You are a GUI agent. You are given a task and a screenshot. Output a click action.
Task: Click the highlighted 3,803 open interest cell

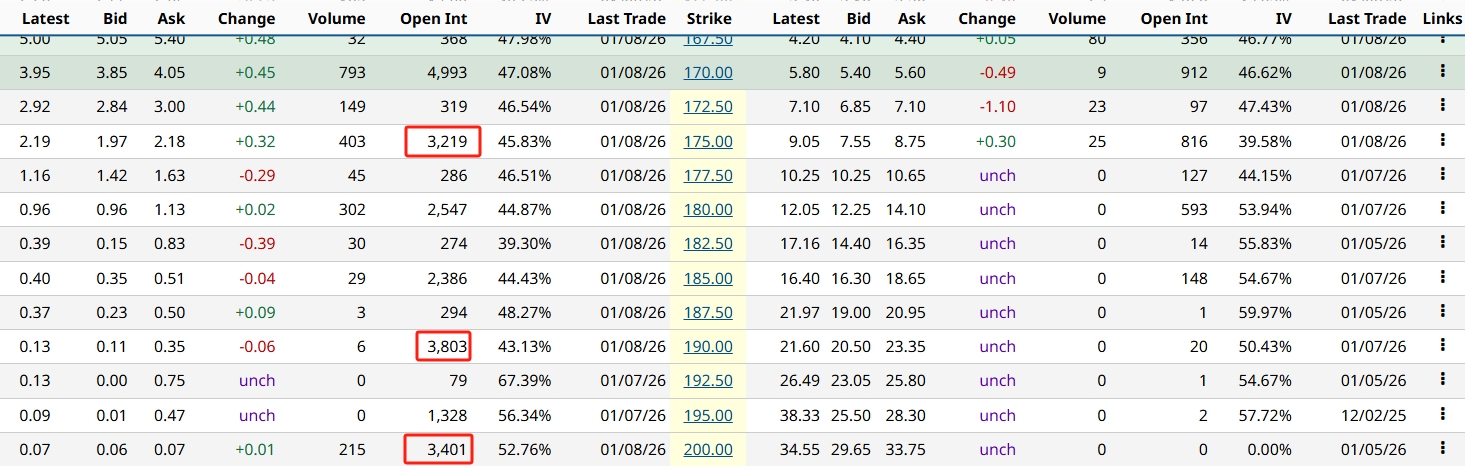click(x=444, y=347)
